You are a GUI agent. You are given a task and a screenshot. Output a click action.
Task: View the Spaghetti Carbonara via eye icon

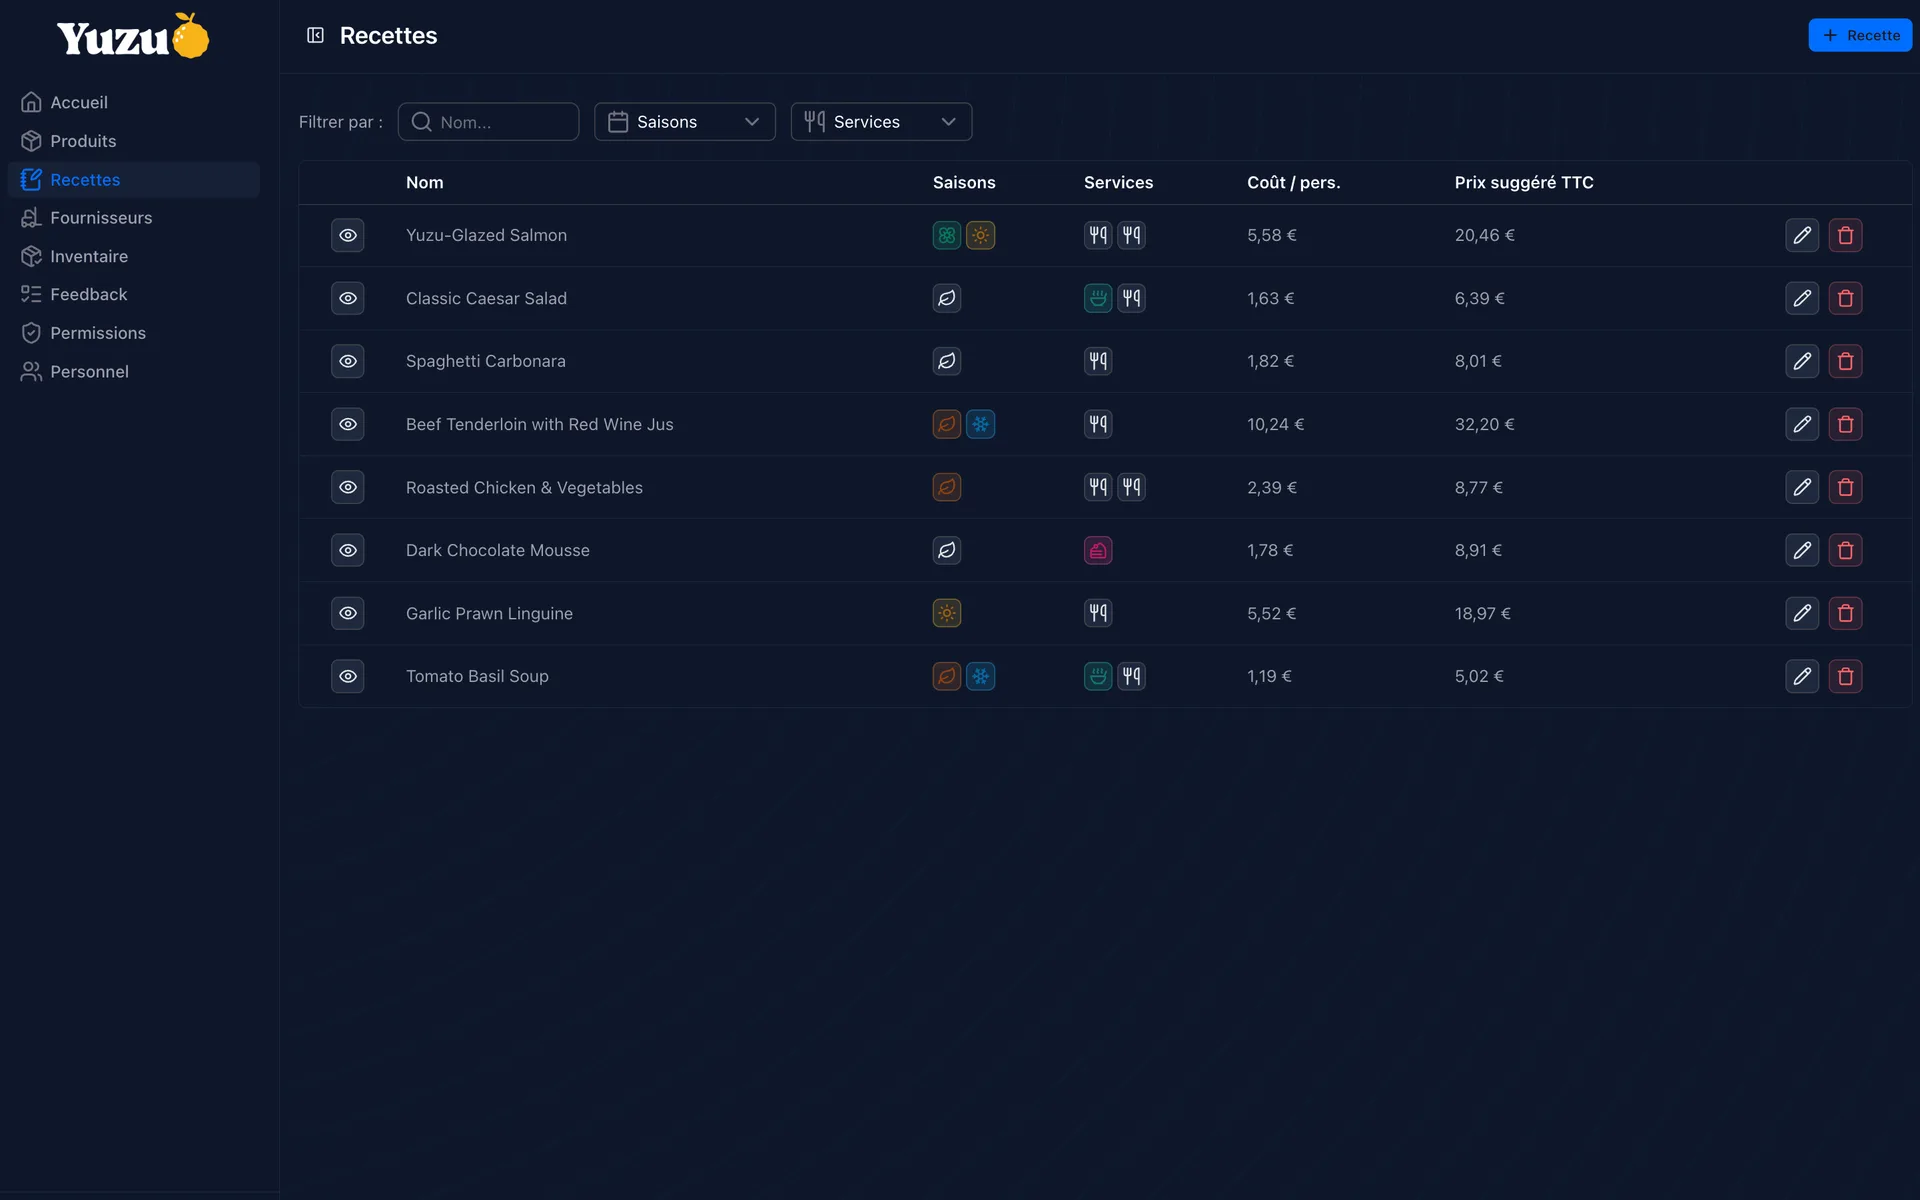(348, 361)
